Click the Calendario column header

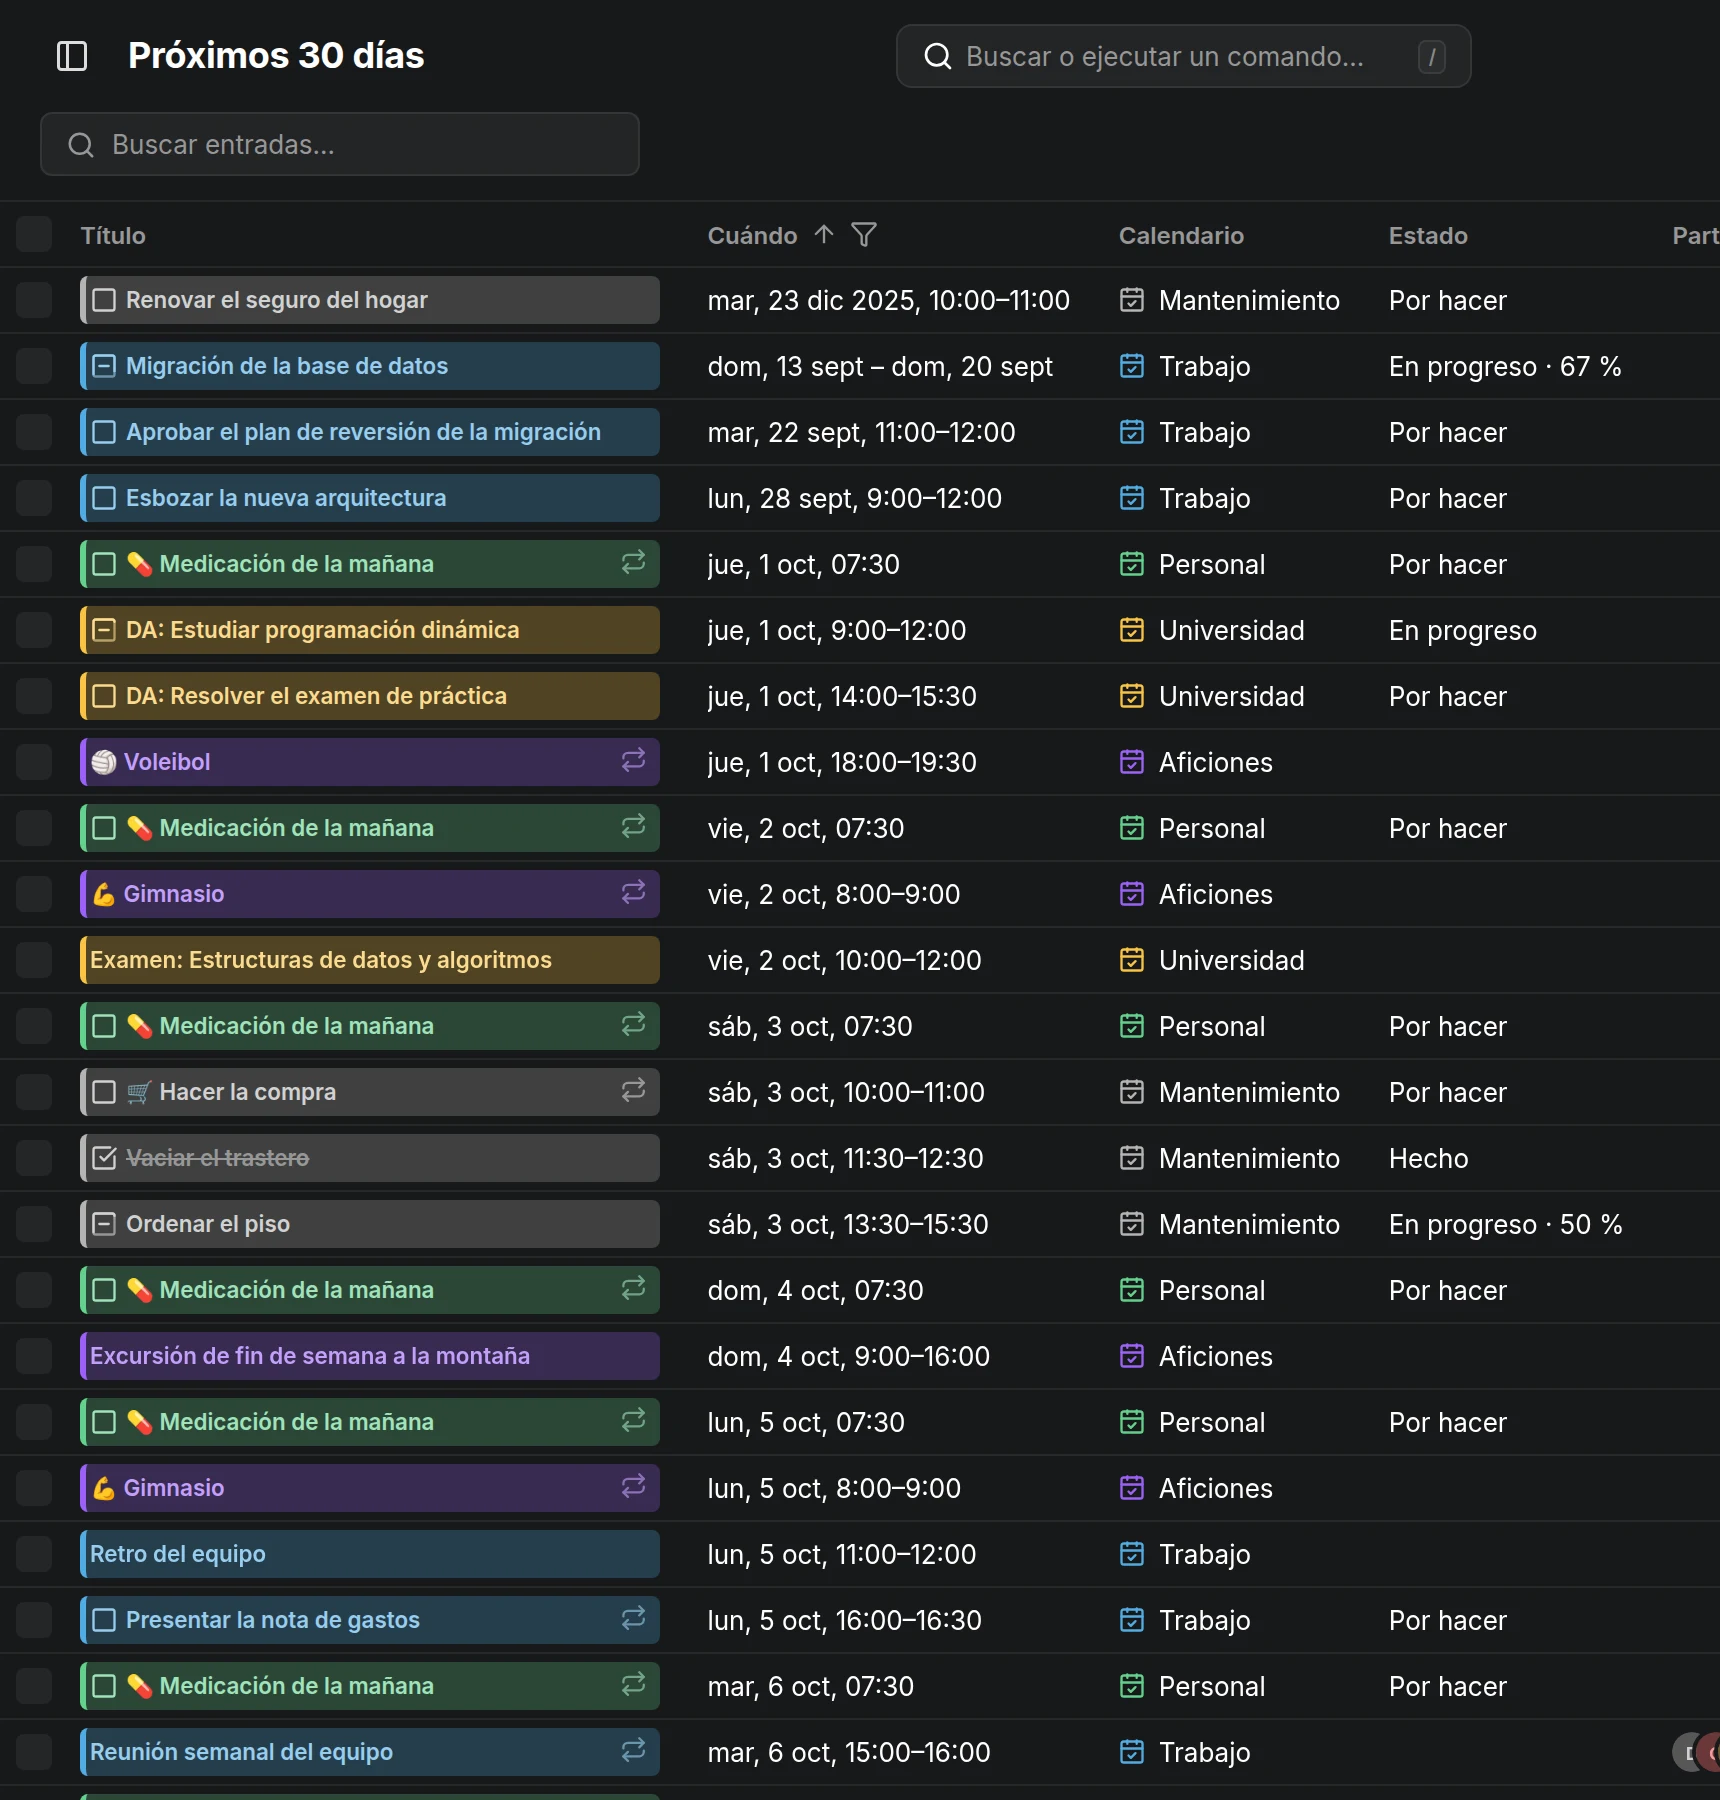tap(1181, 236)
